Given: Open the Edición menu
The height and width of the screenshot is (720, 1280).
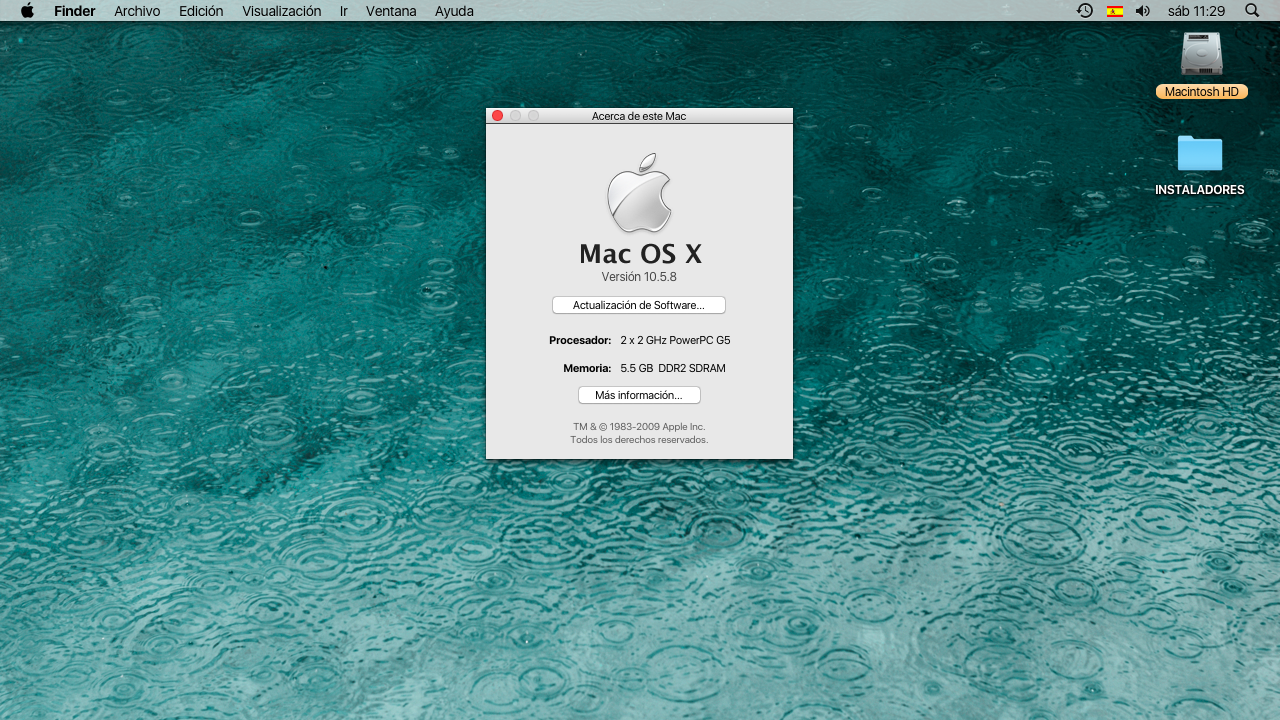Looking at the screenshot, I should click(201, 11).
